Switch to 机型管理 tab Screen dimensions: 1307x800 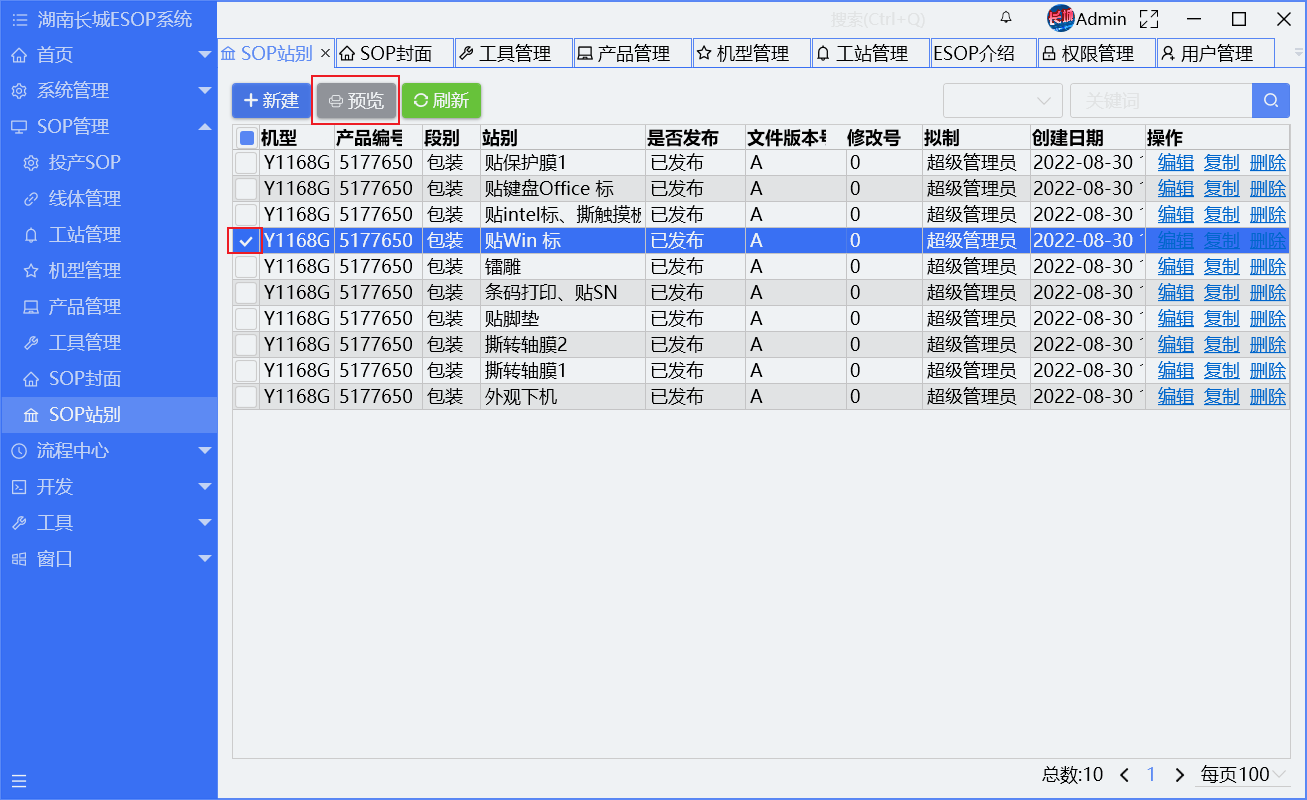coord(752,53)
